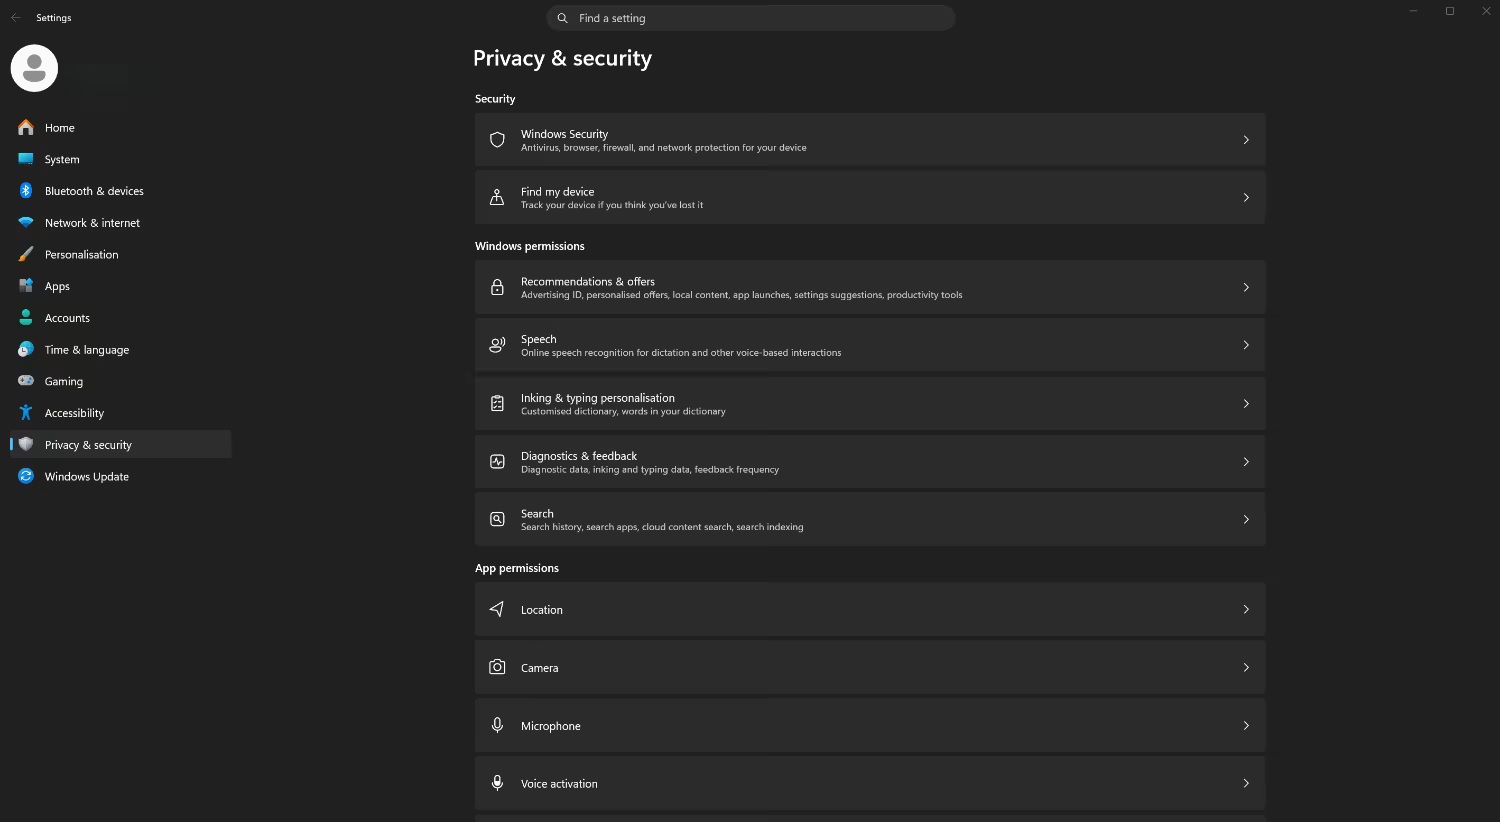
Task: Open the Camera row chevron
Action: tap(1246, 667)
